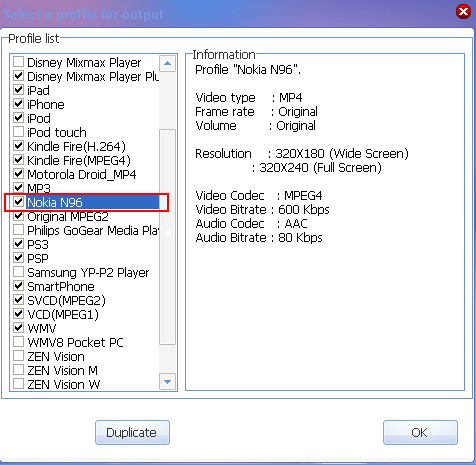Click the Duplicate button
476x465 pixels.
pos(132,432)
